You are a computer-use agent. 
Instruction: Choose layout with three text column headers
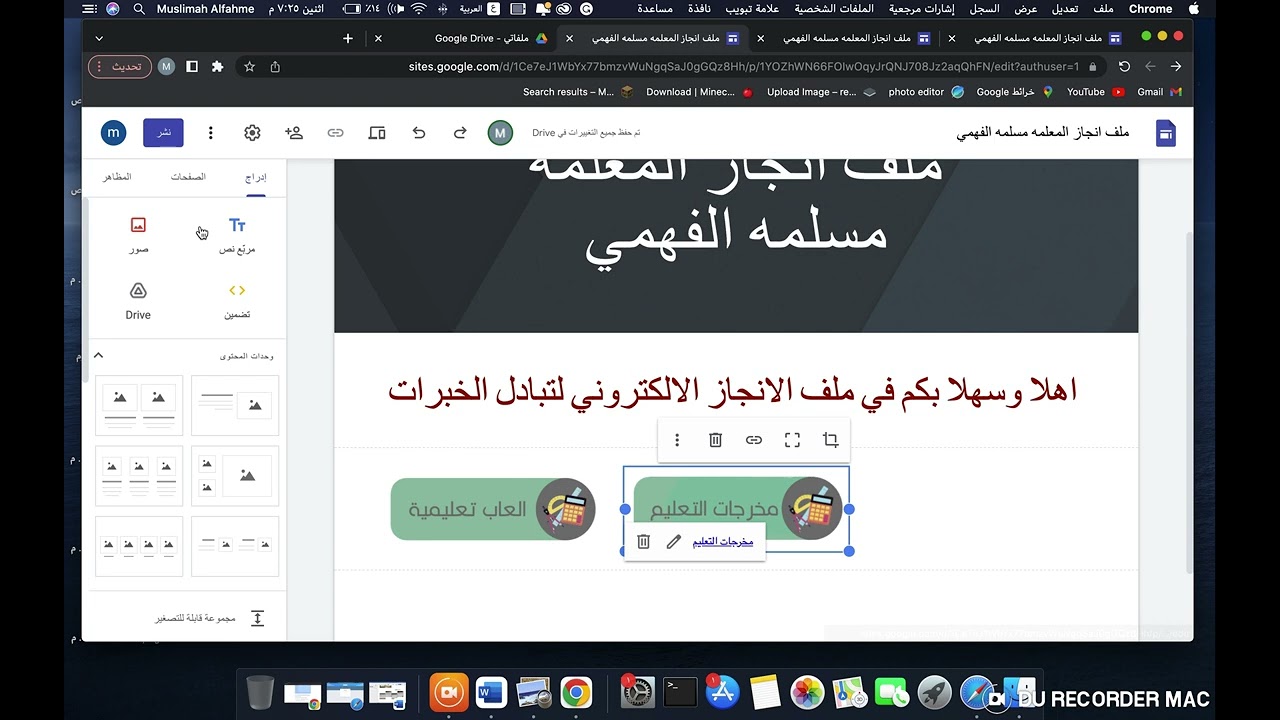pos(235,546)
